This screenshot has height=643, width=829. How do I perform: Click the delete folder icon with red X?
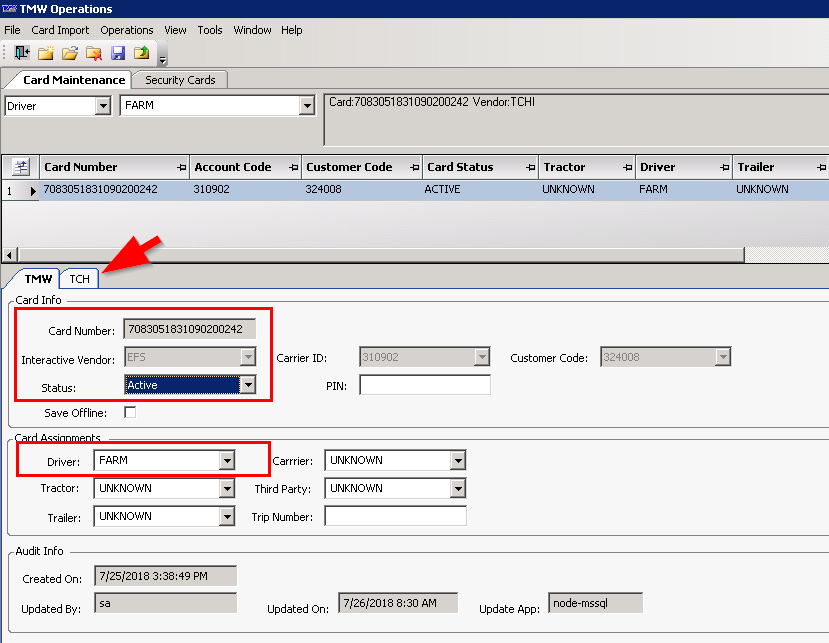[94, 53]
